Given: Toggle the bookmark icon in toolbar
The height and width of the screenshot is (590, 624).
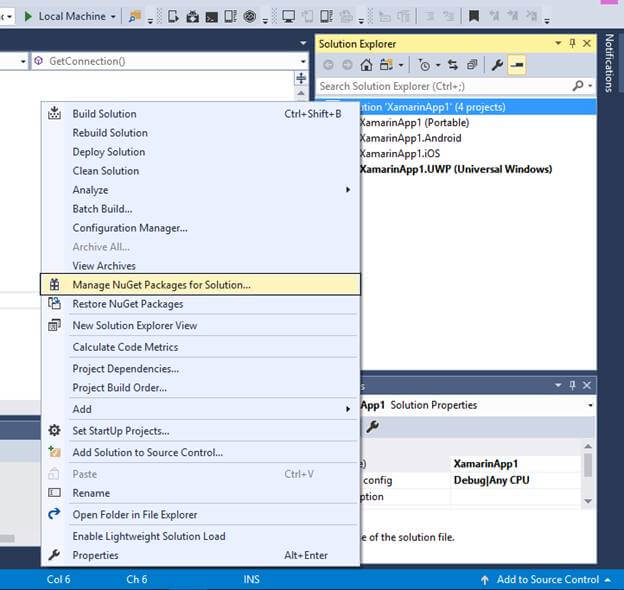Looking at the screenshot, I should point(474,16).
